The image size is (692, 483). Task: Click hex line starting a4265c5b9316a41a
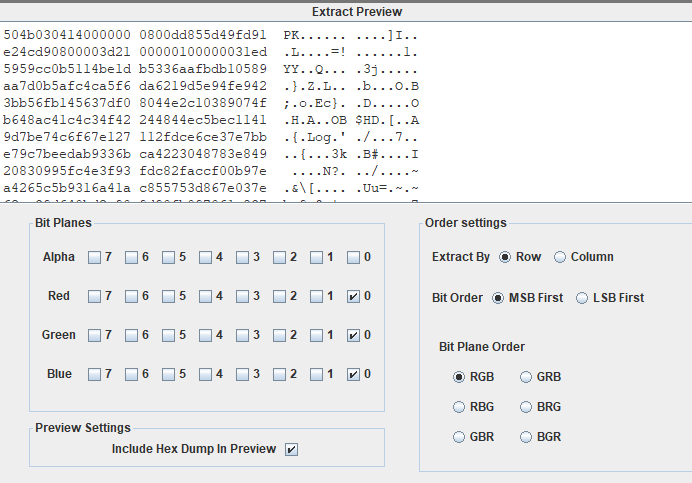[211, 188]
